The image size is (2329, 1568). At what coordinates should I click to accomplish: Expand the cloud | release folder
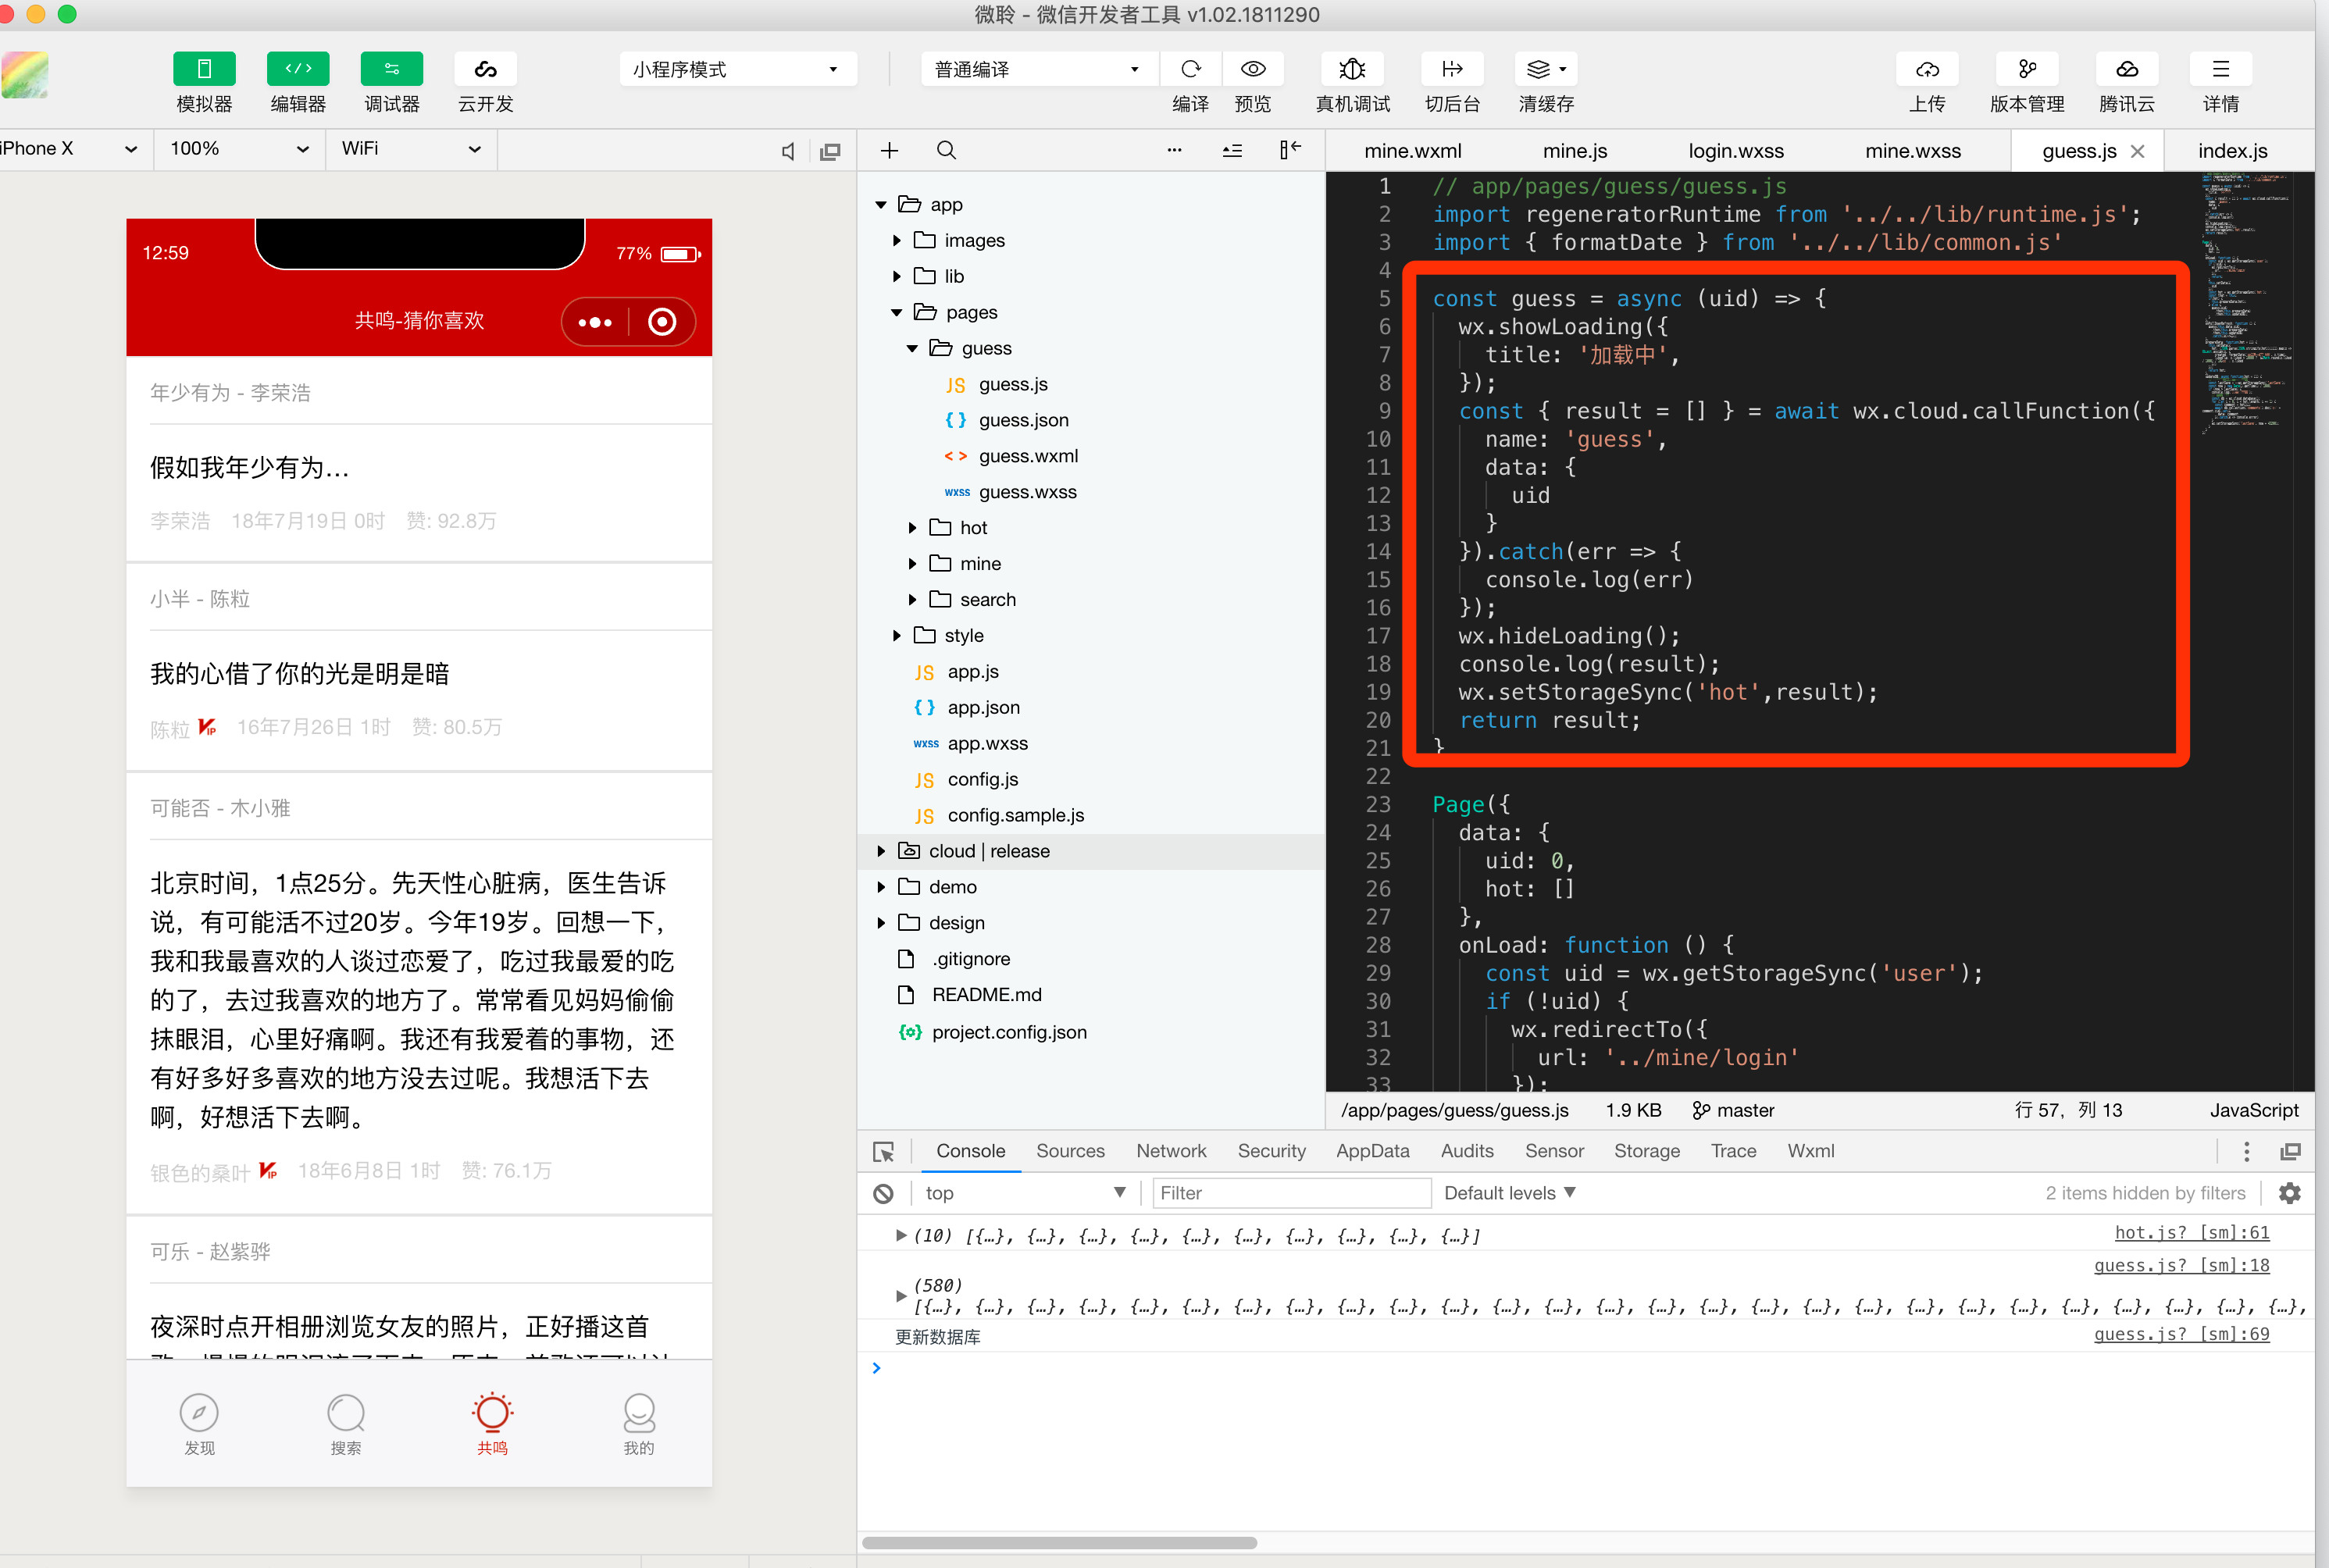[881, 851]
